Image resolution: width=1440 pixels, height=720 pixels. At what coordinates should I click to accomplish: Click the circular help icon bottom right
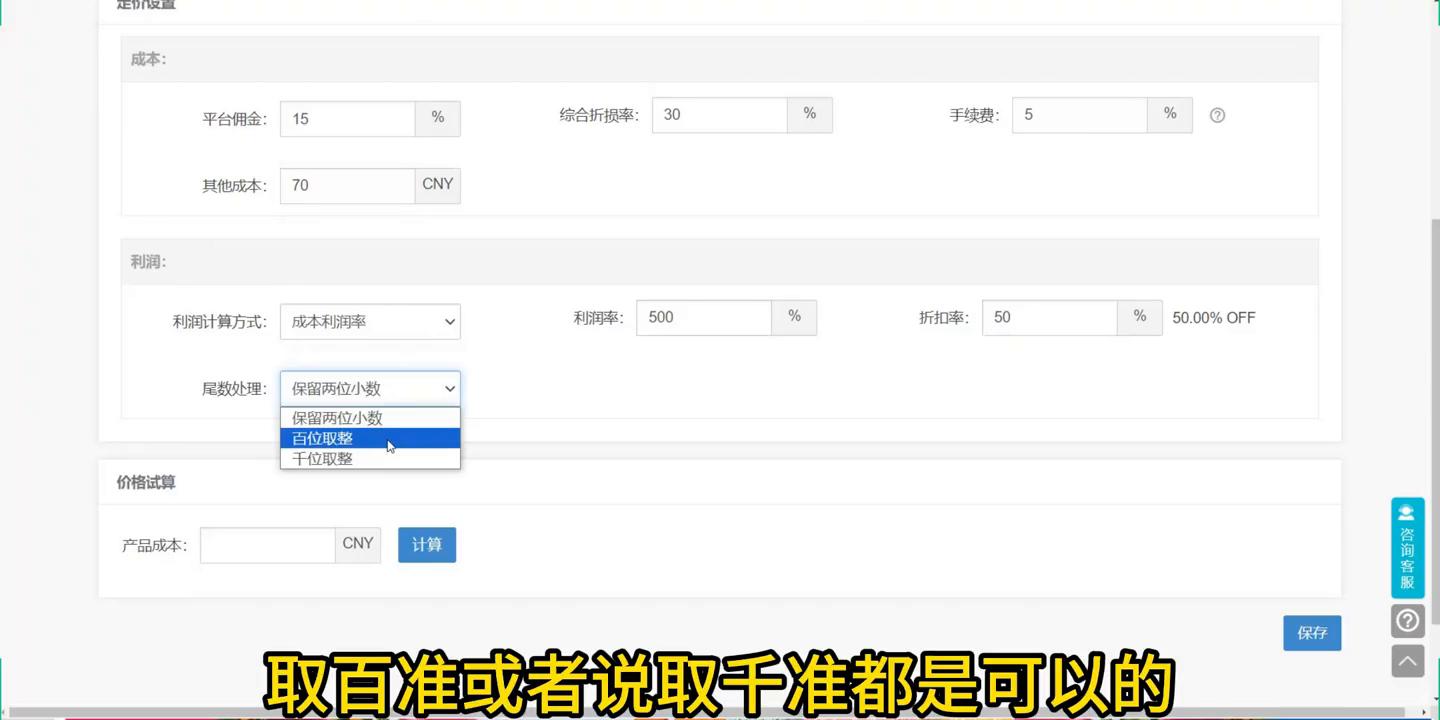click(x=1407, y=620)
